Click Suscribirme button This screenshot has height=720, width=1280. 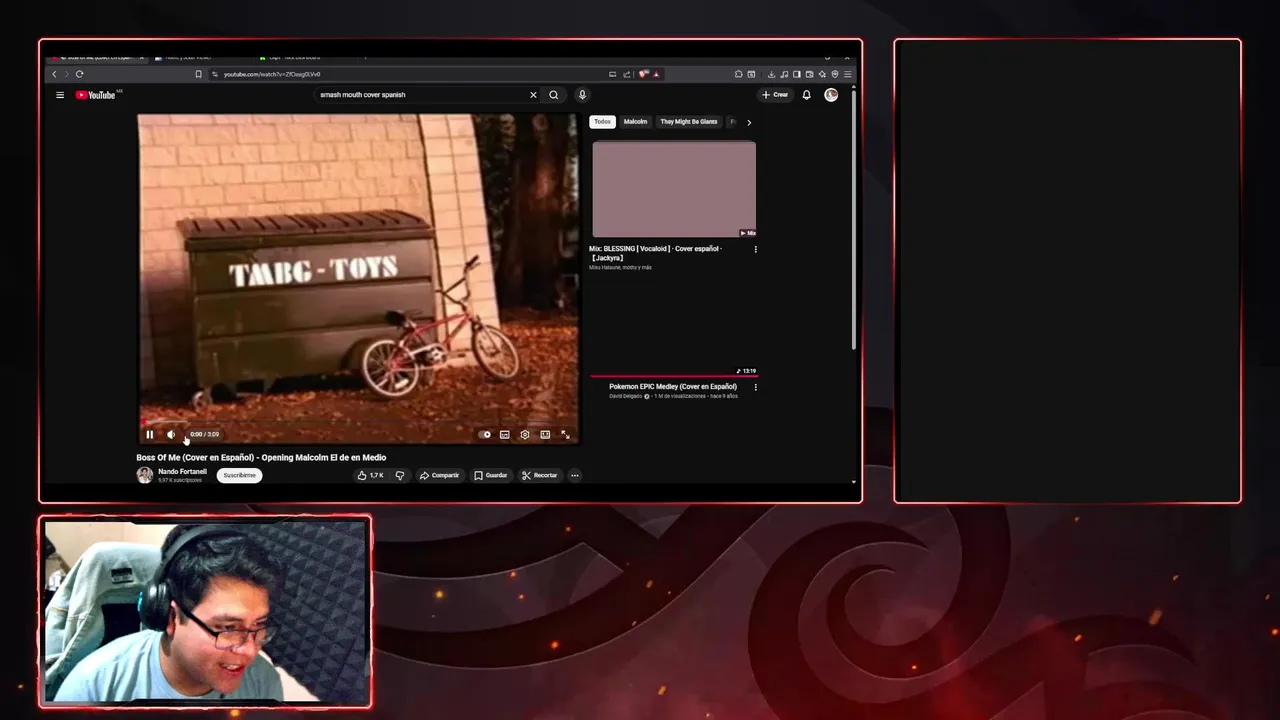click(x=239, y=476)
